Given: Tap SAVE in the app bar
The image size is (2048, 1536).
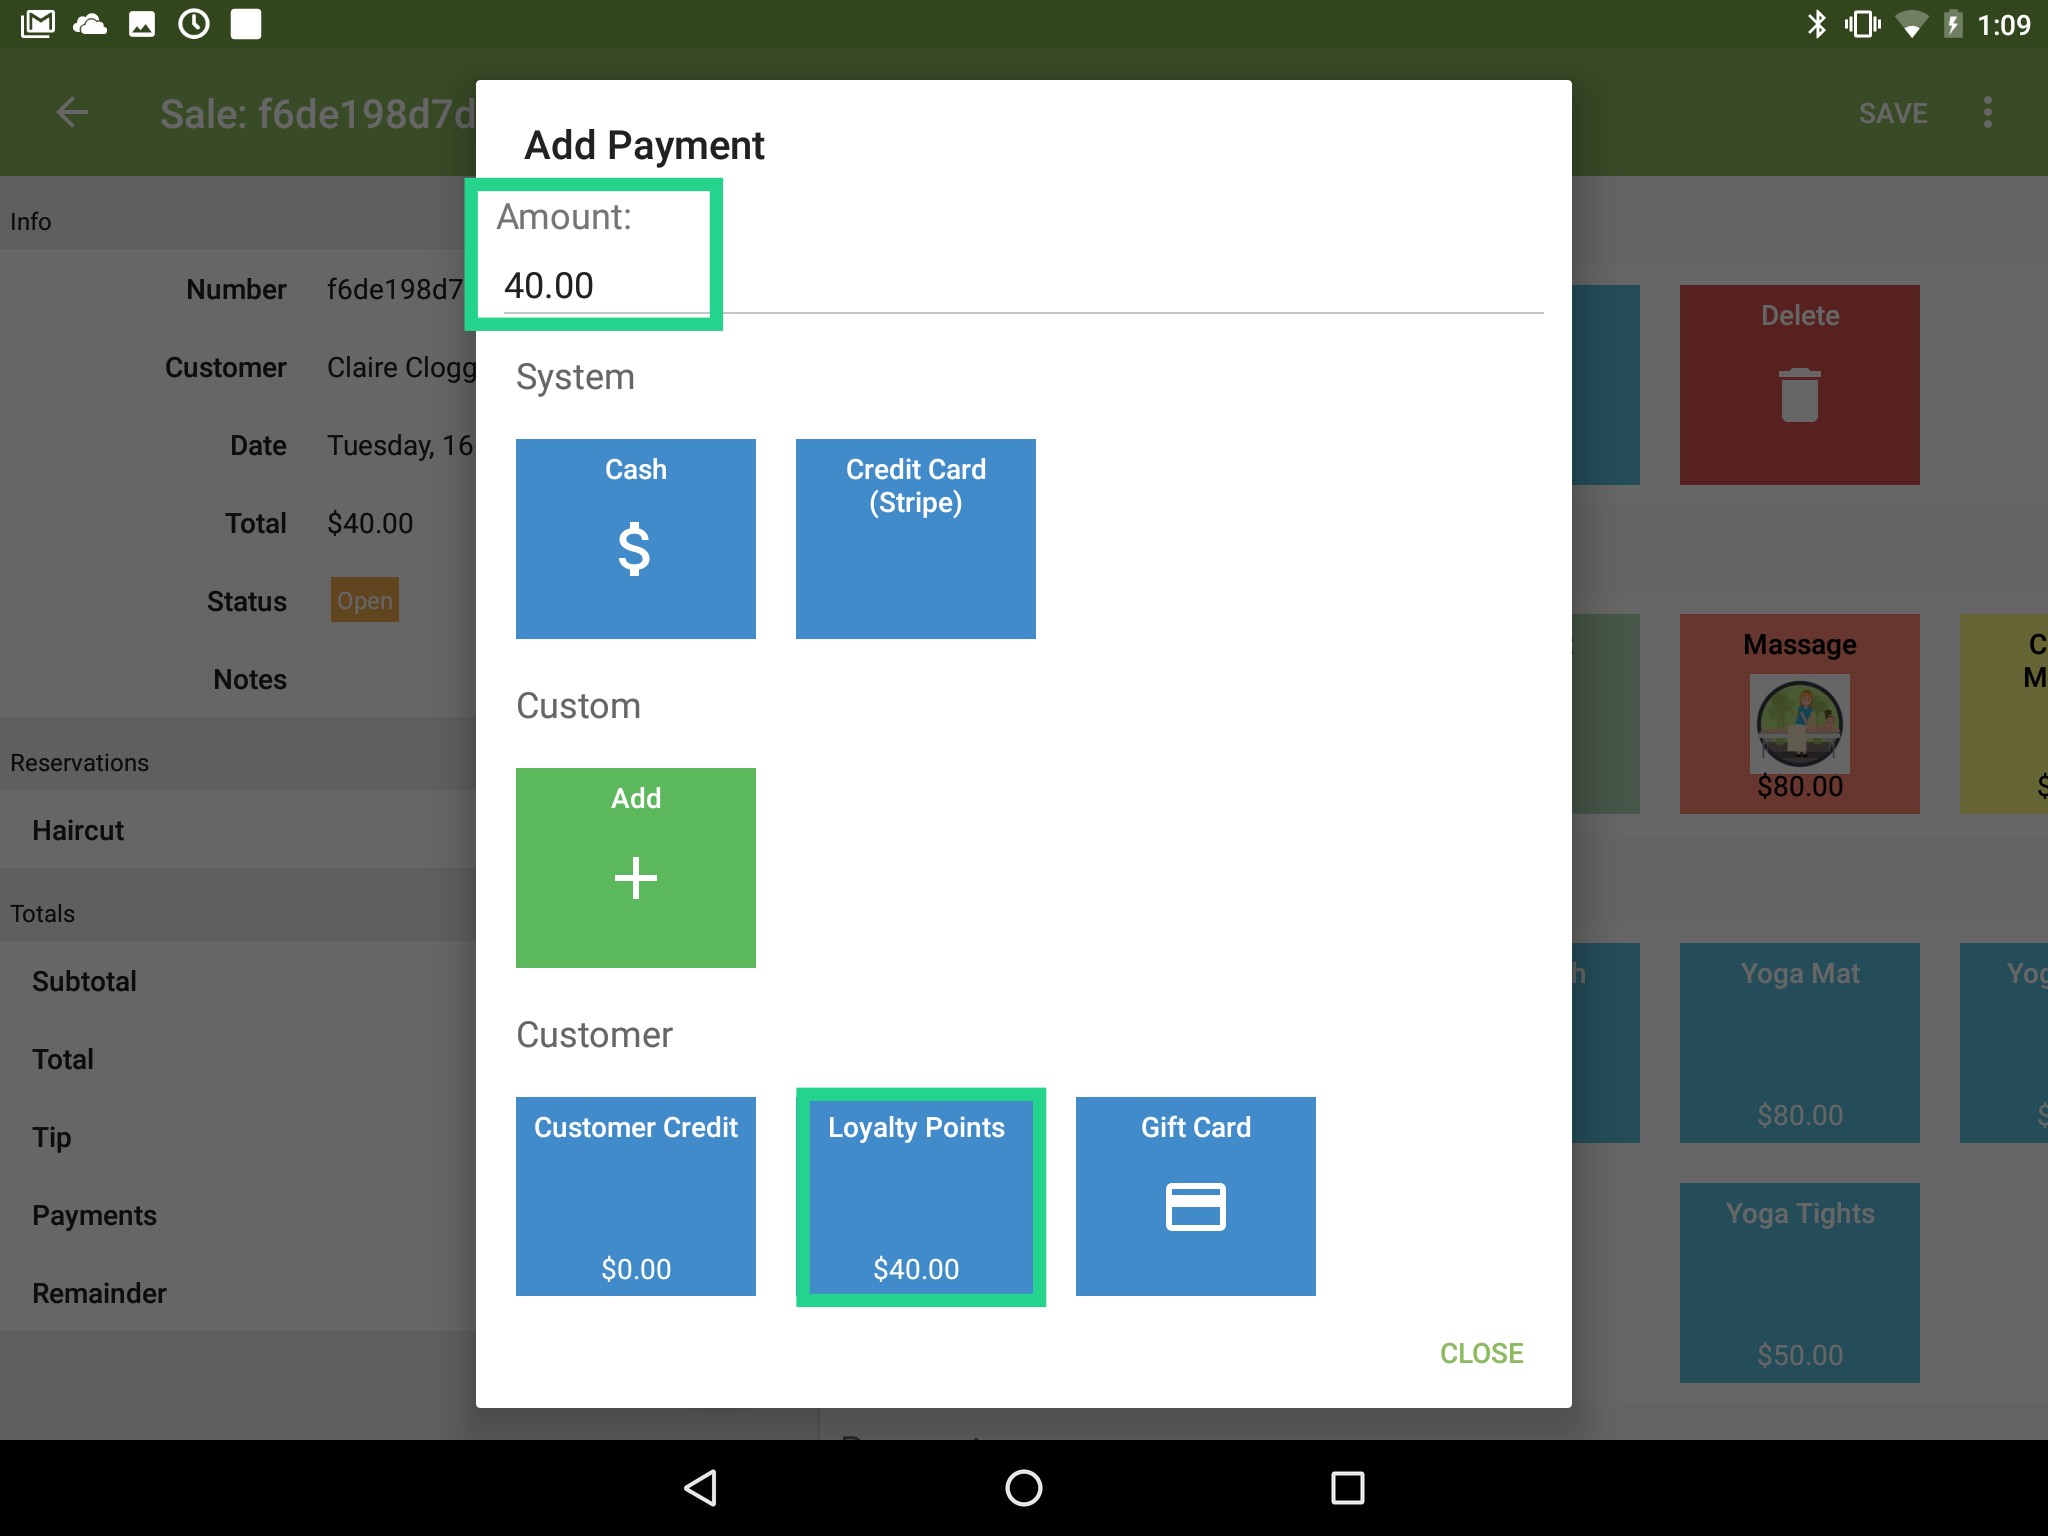Looking at the screenshot, I should coord(1891,112).
